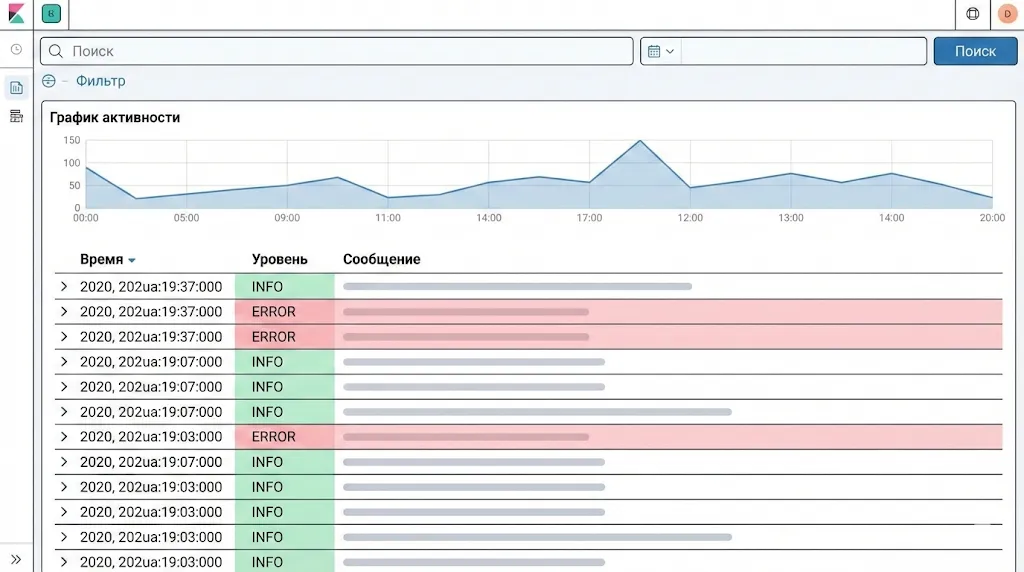Open the recently viewed clock icon
Image resolution: width=1024 pixels, height=572 pixels.
tap(16, 49)
